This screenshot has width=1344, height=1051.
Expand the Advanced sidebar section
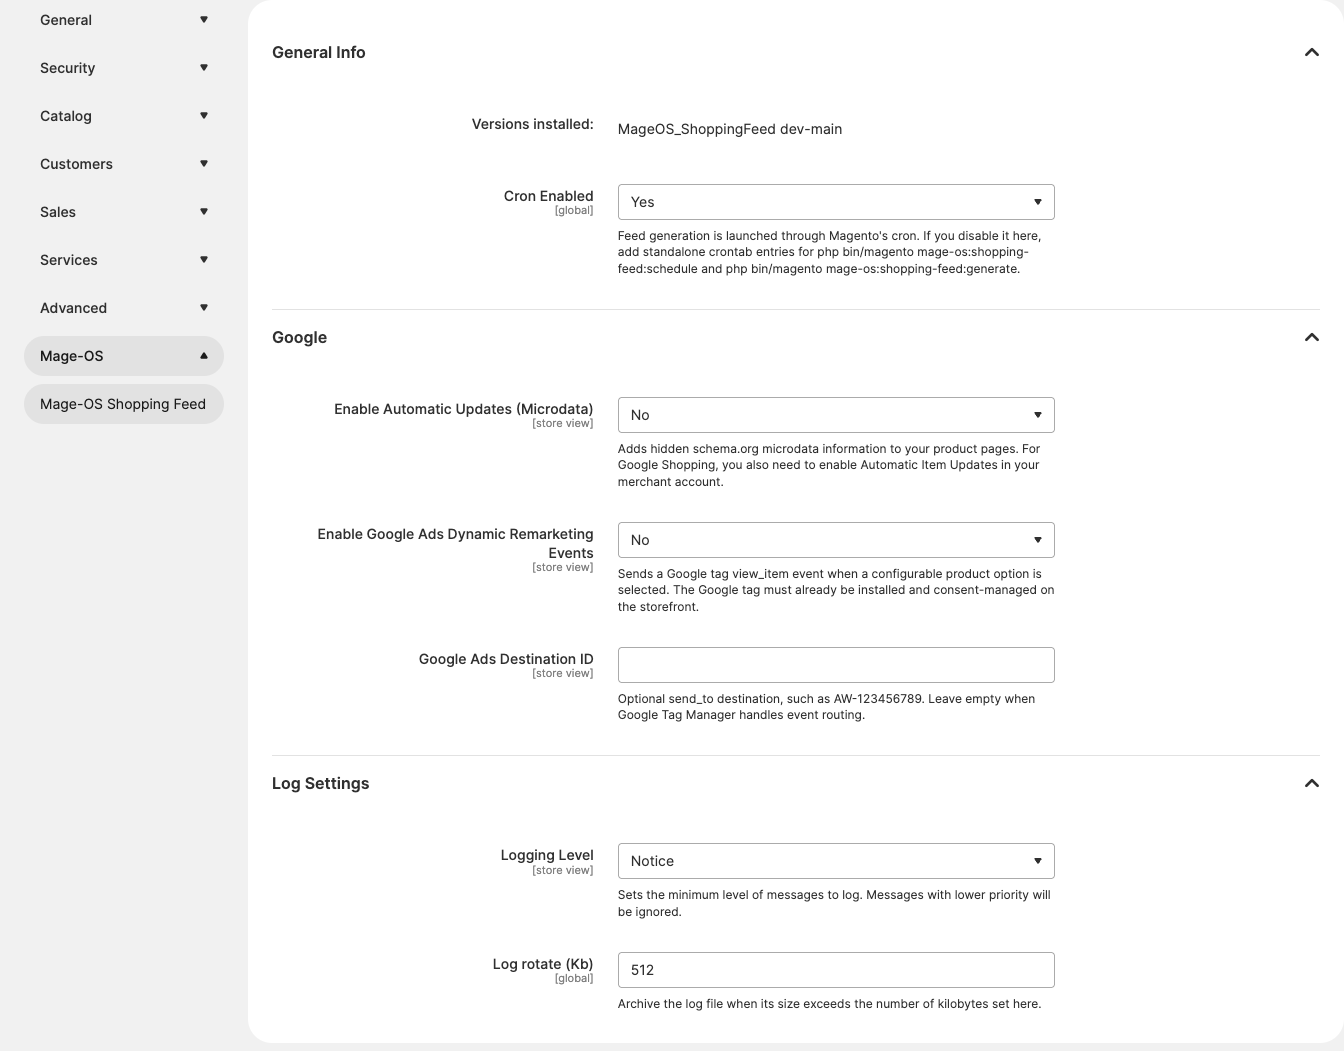click(123, 308)
